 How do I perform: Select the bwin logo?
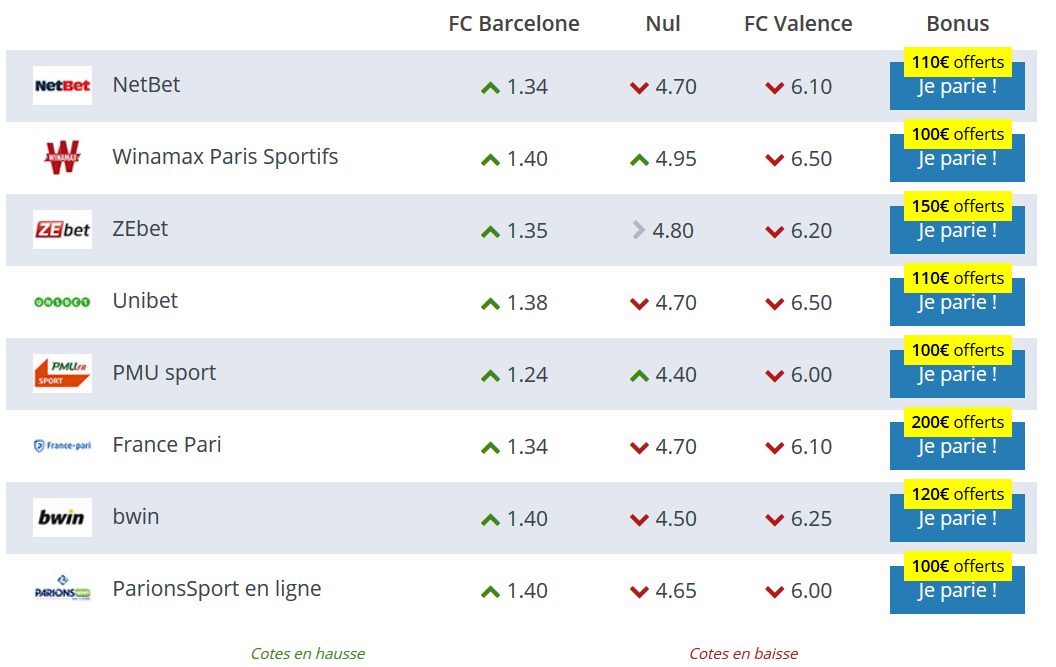(62, 517)
